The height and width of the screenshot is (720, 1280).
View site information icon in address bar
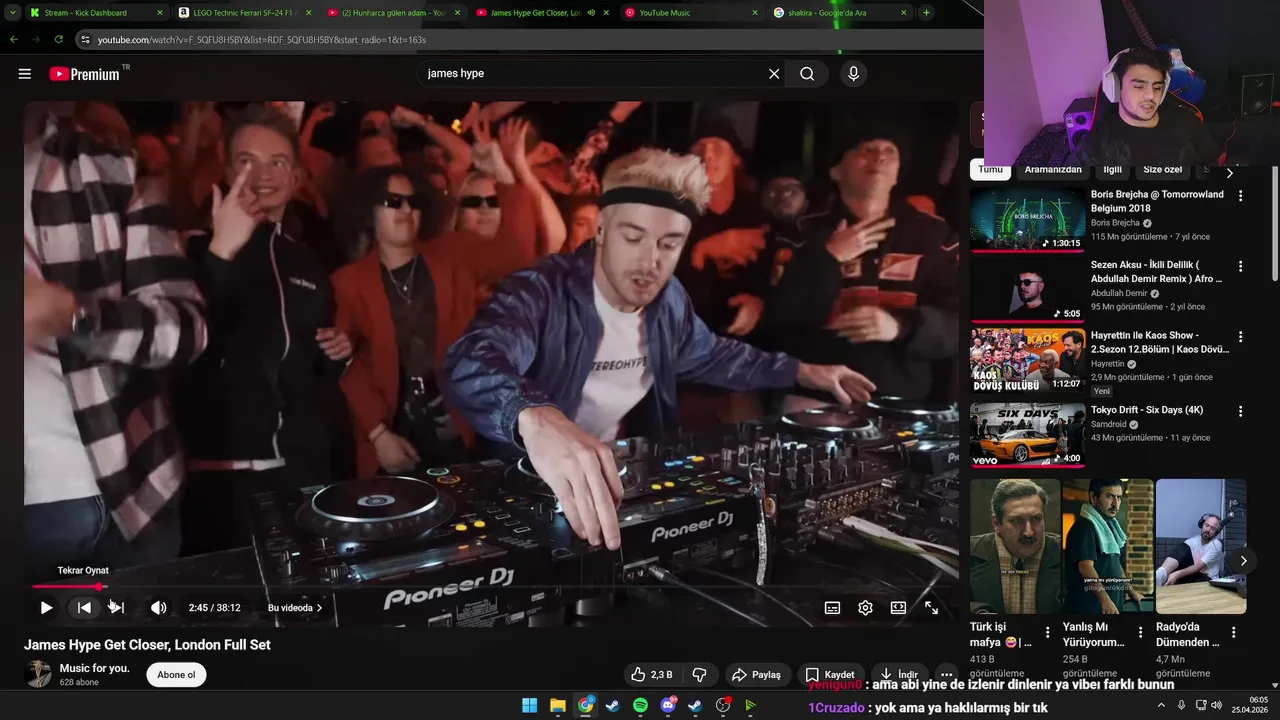(x=86, y=40)
